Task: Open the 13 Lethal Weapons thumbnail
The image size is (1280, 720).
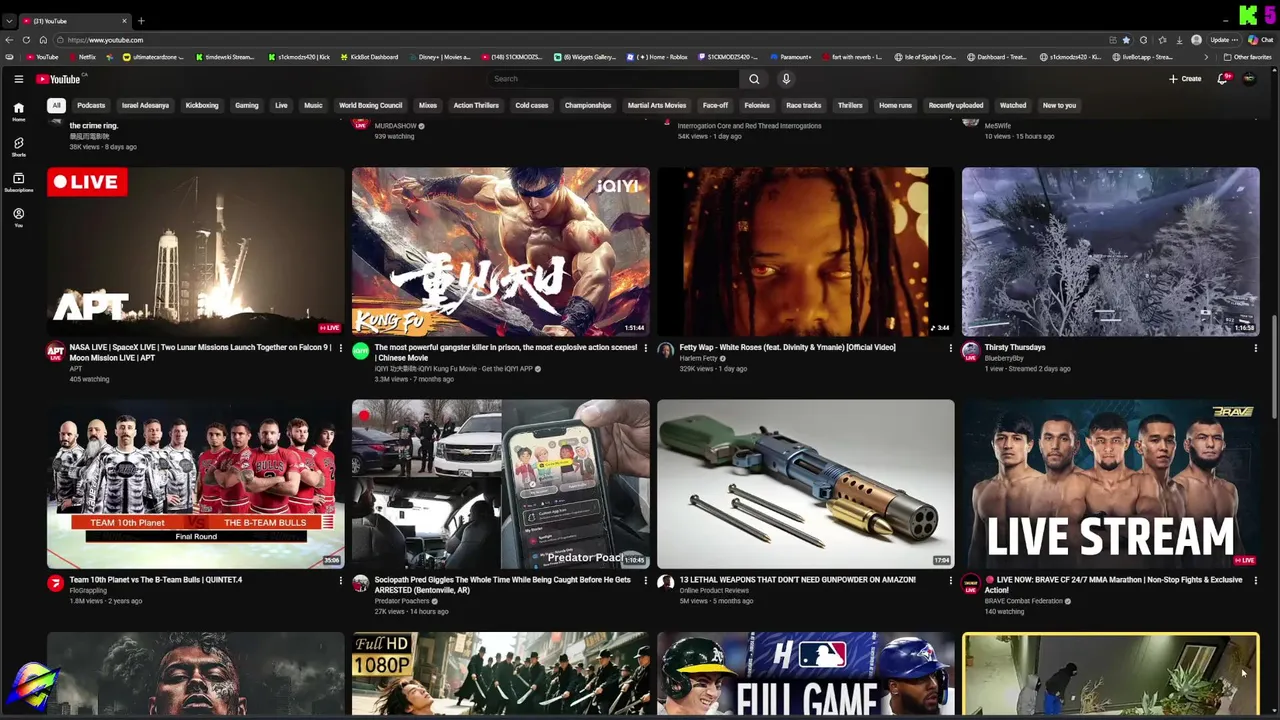Action: 806,484
